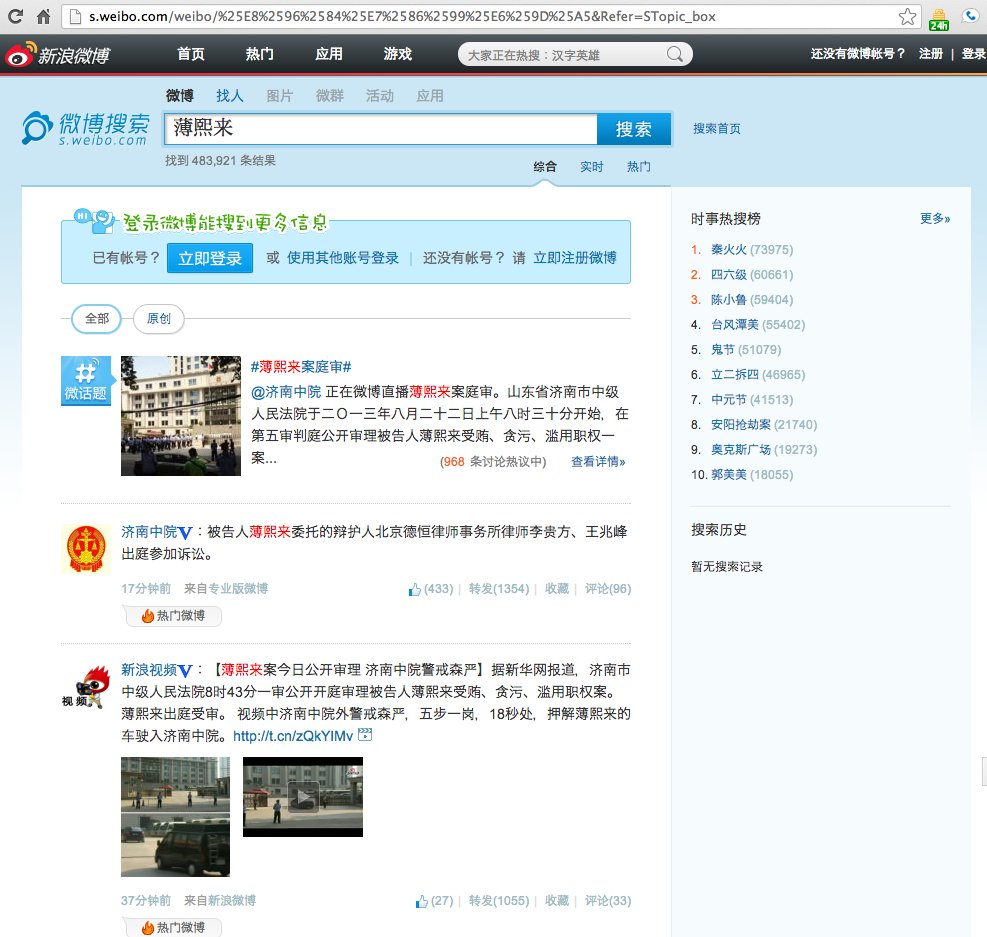
Task: Expand topic with 查看详情 link
Action: click(598, 462)
